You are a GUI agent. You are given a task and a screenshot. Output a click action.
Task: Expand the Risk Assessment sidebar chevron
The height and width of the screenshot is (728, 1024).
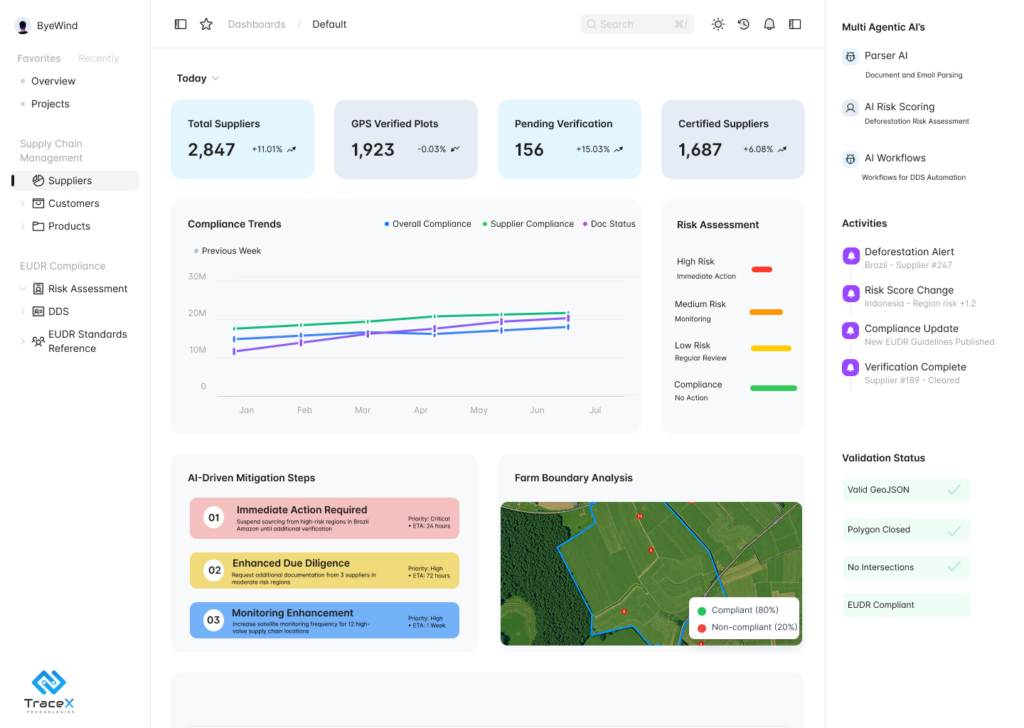point(23,289)
